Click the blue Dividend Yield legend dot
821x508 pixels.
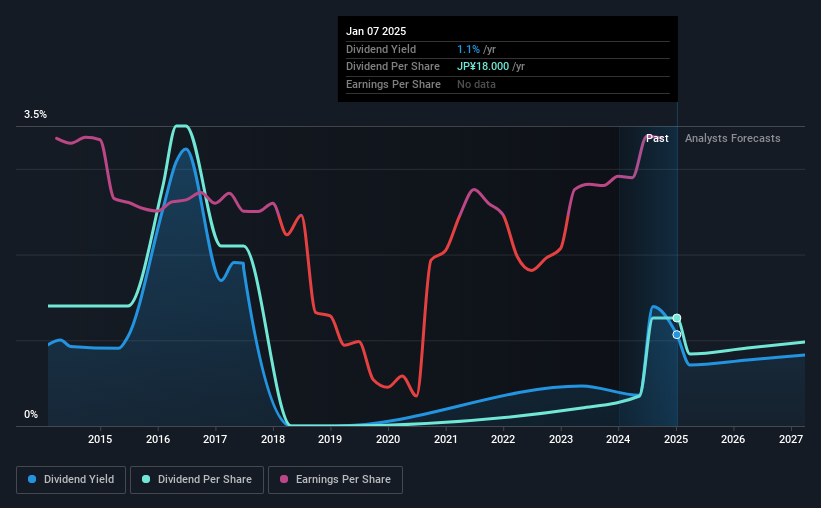(x=33, y=480)
